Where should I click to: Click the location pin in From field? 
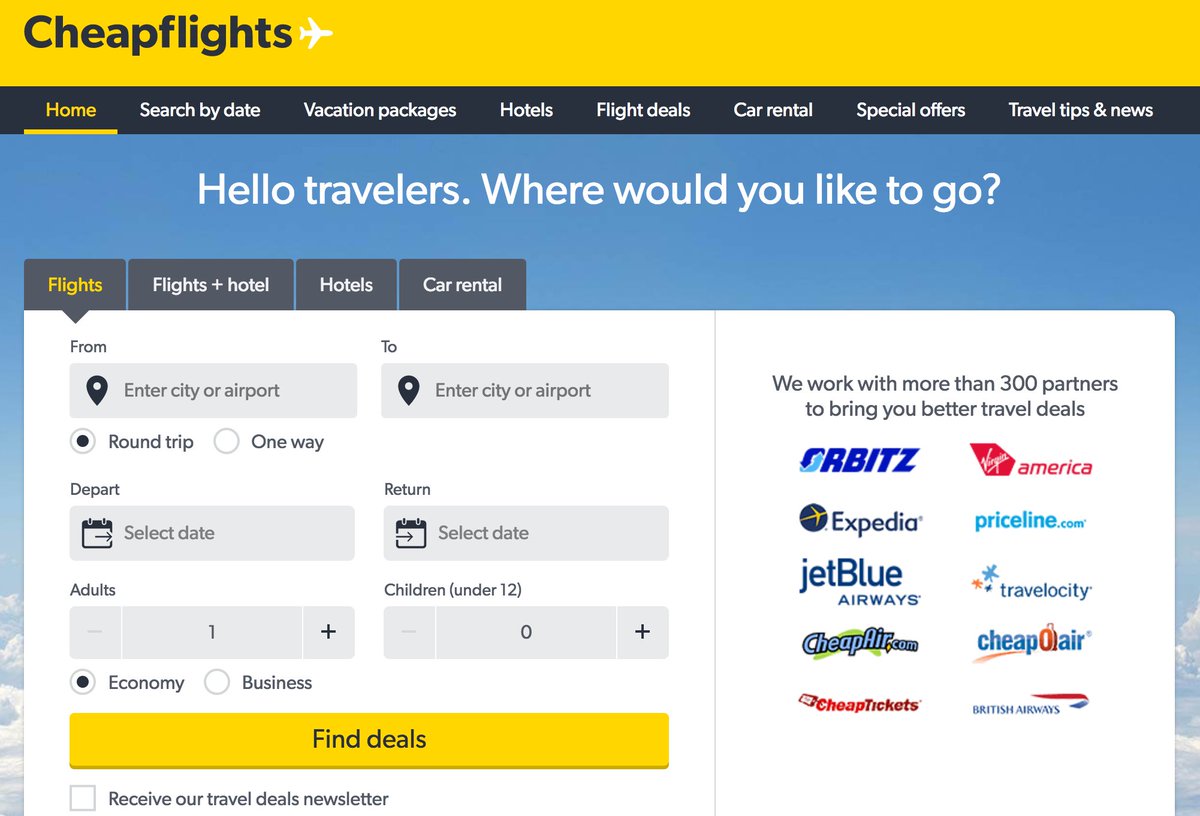(96, 391)
